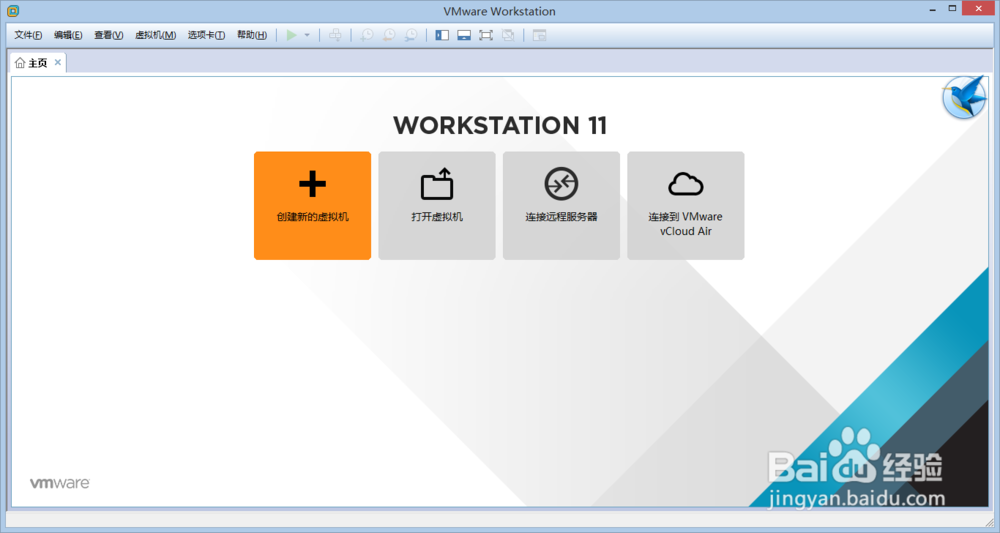The image size is (1000, 533).
Task: Click the vmware logo at bottom left
Action: point(60,483)
